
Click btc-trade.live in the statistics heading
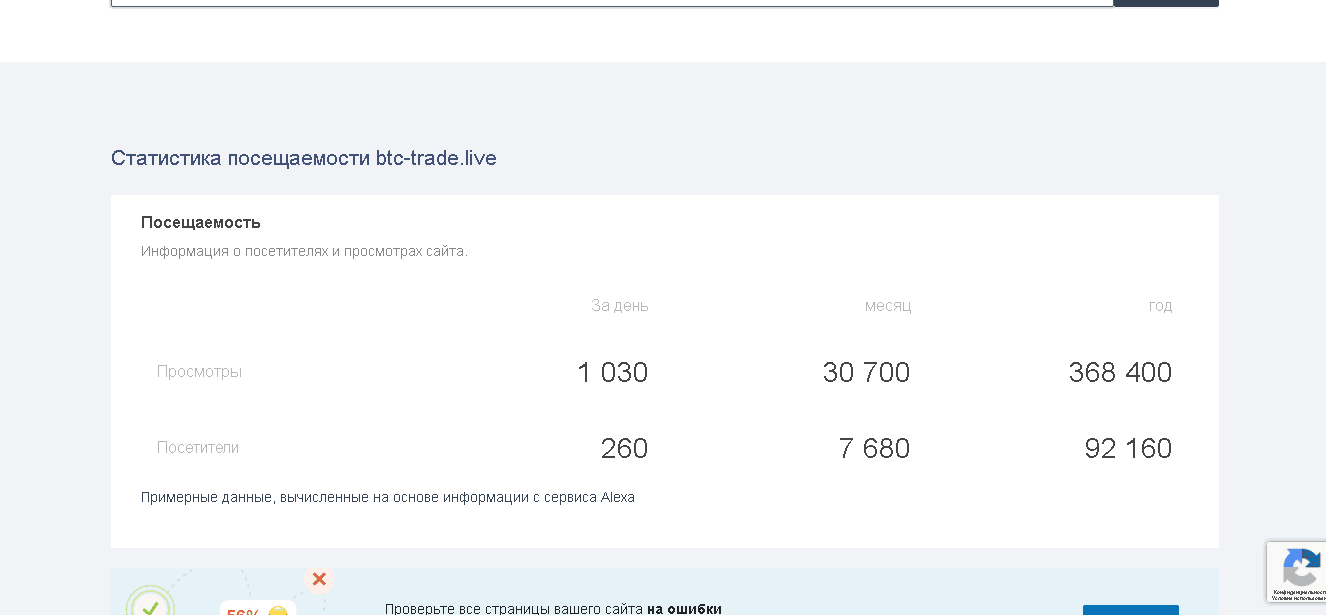coord(436,158)
